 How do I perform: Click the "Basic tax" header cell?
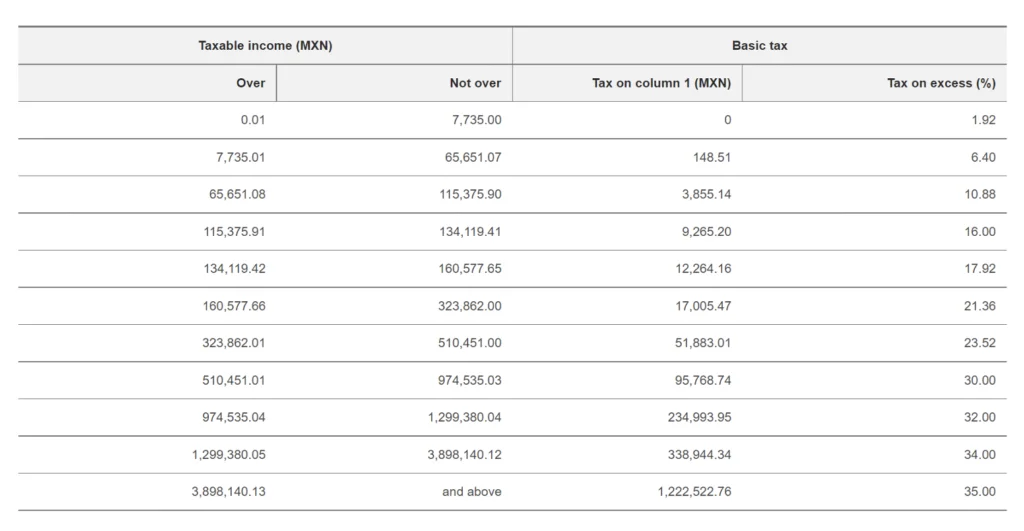[x=759, y=46]
